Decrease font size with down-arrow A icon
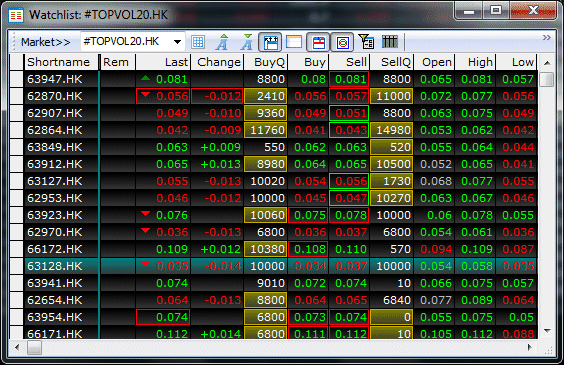Image resolution: width=564 pixels, height=365 pixels. tap(247, 42)
